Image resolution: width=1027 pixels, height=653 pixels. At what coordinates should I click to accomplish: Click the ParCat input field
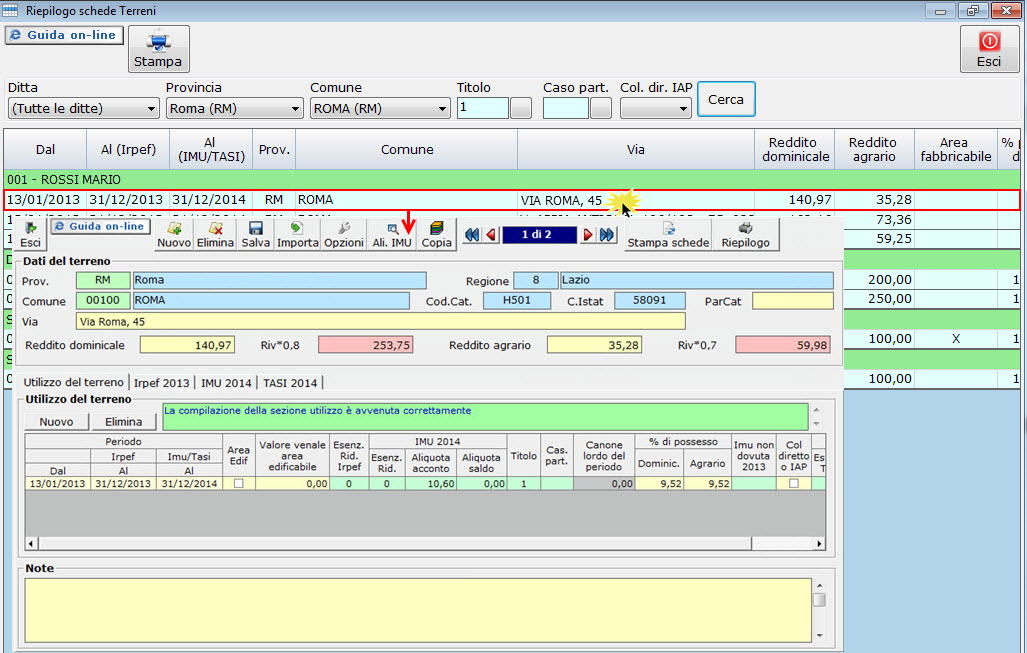point(793,301)
